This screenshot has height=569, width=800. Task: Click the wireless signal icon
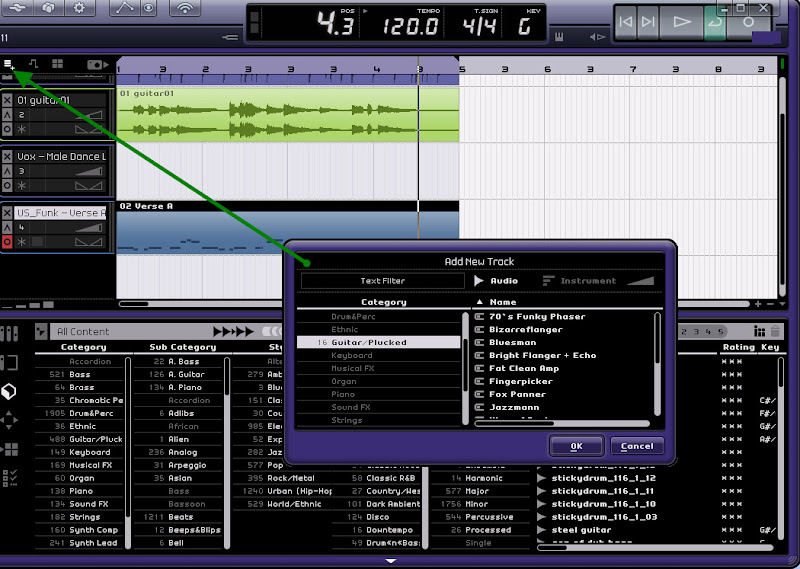point(185,8)
